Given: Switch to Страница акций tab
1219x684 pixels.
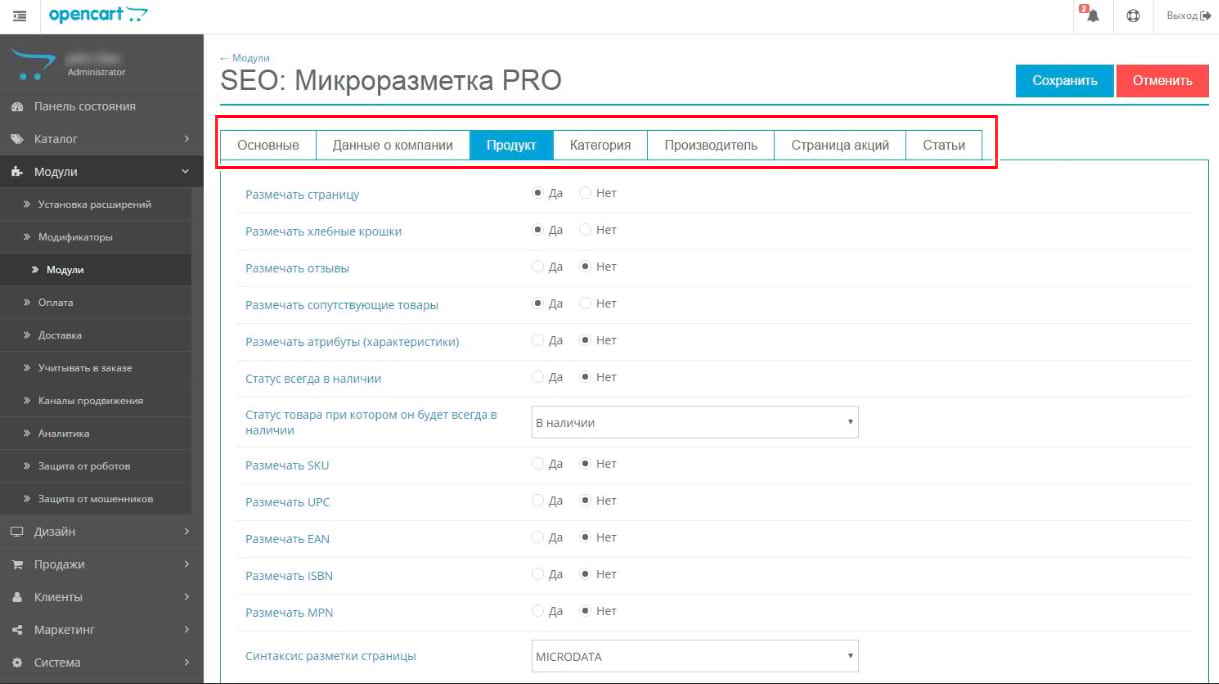Looking at the screenshot, I should [x=840, y=145].
